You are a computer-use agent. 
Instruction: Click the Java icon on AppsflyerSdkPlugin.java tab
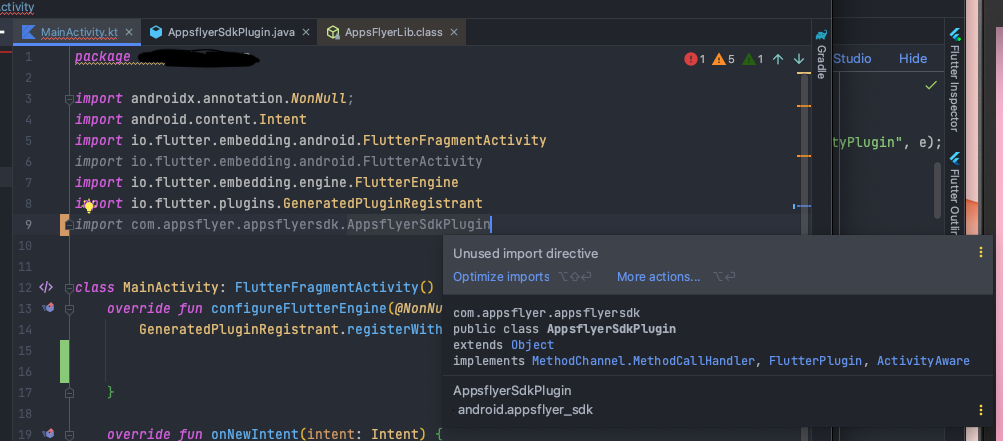tap(156, 32)
